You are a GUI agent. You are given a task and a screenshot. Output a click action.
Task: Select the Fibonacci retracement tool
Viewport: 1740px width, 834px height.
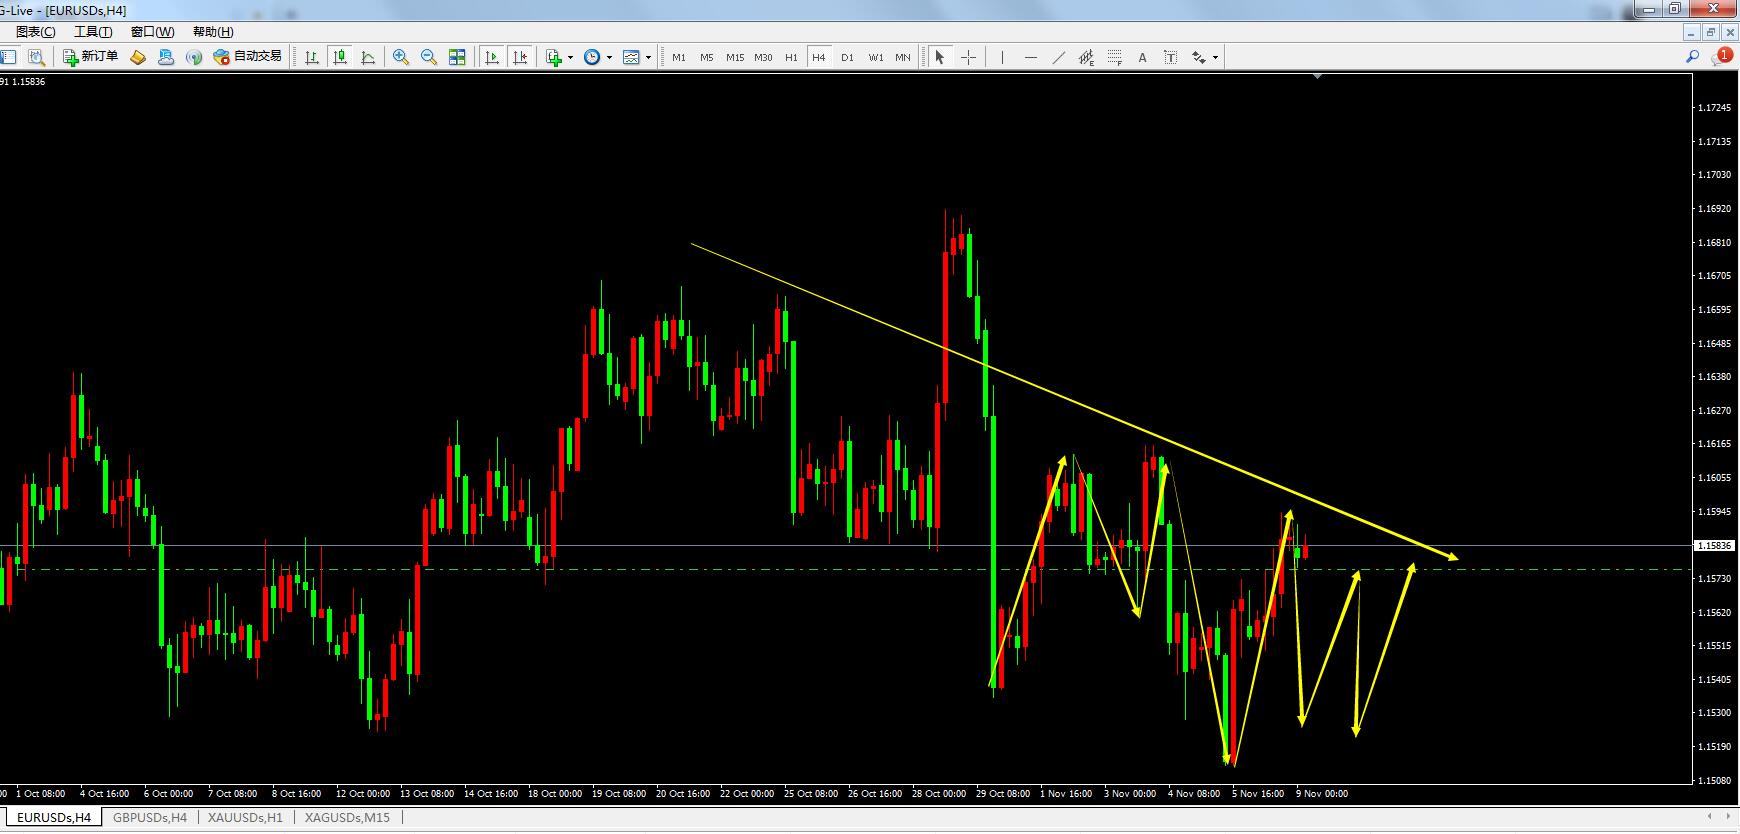(1114, 57)
